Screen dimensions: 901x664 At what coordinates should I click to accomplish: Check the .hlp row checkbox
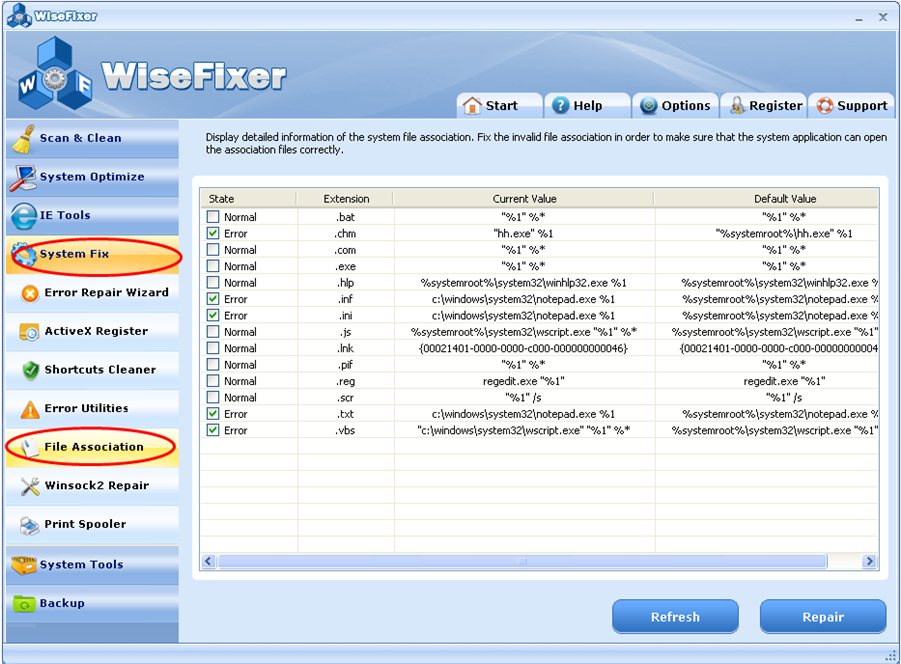pos(213,283)
